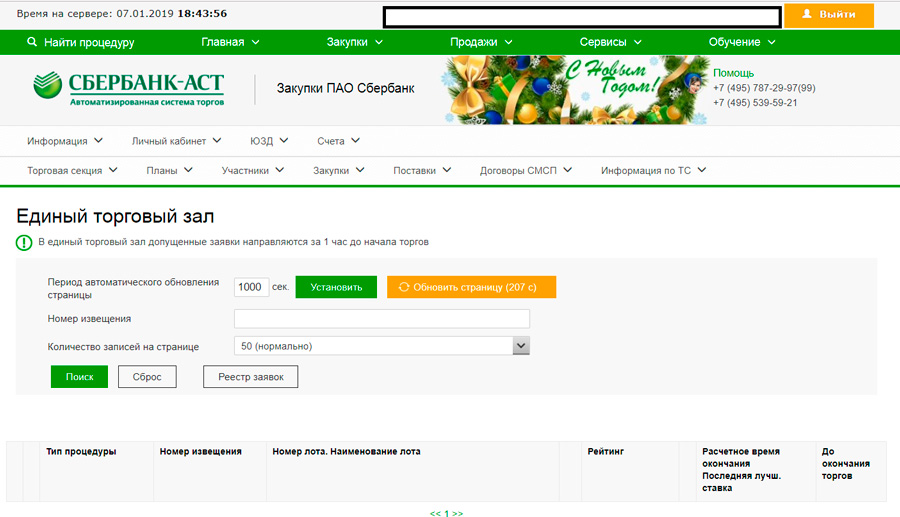Click the Сбербанк-АСТ logo

(129, 89)
